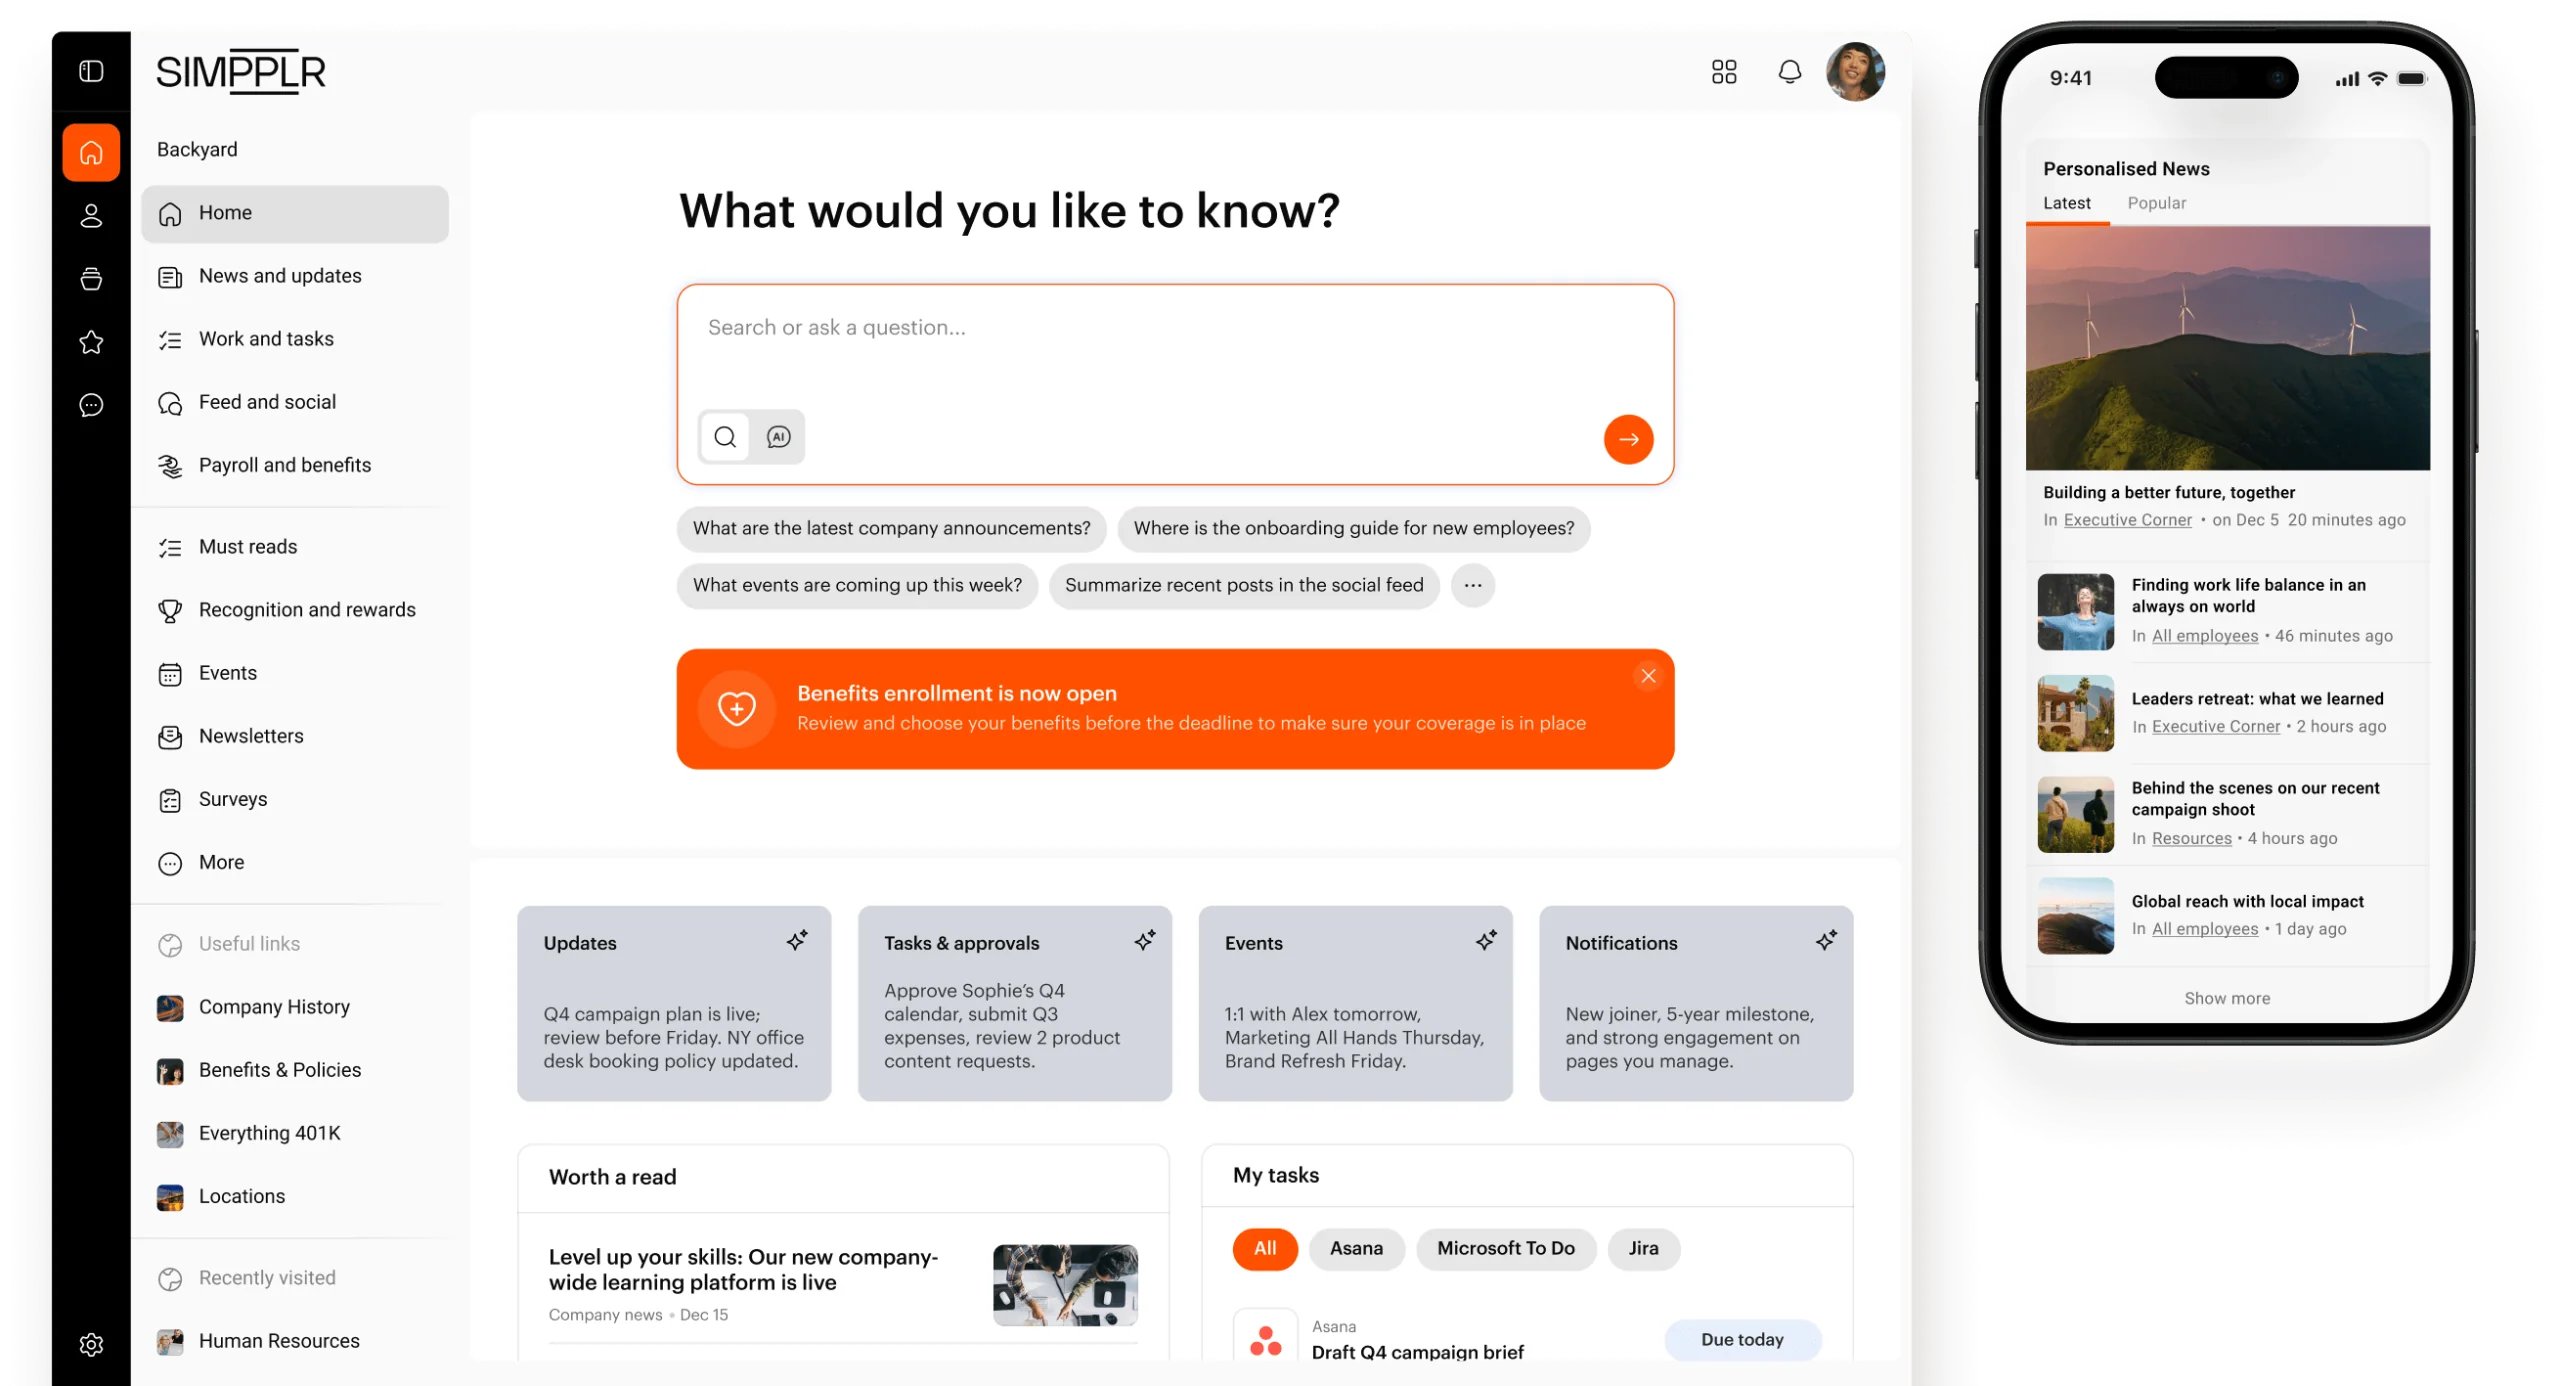
Task: Open the apps grid icon
Action: tap(1723, 71)
